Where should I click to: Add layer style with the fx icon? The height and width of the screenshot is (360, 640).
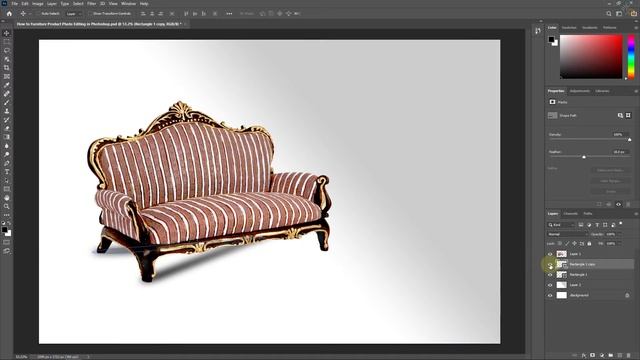pos(584,356)
